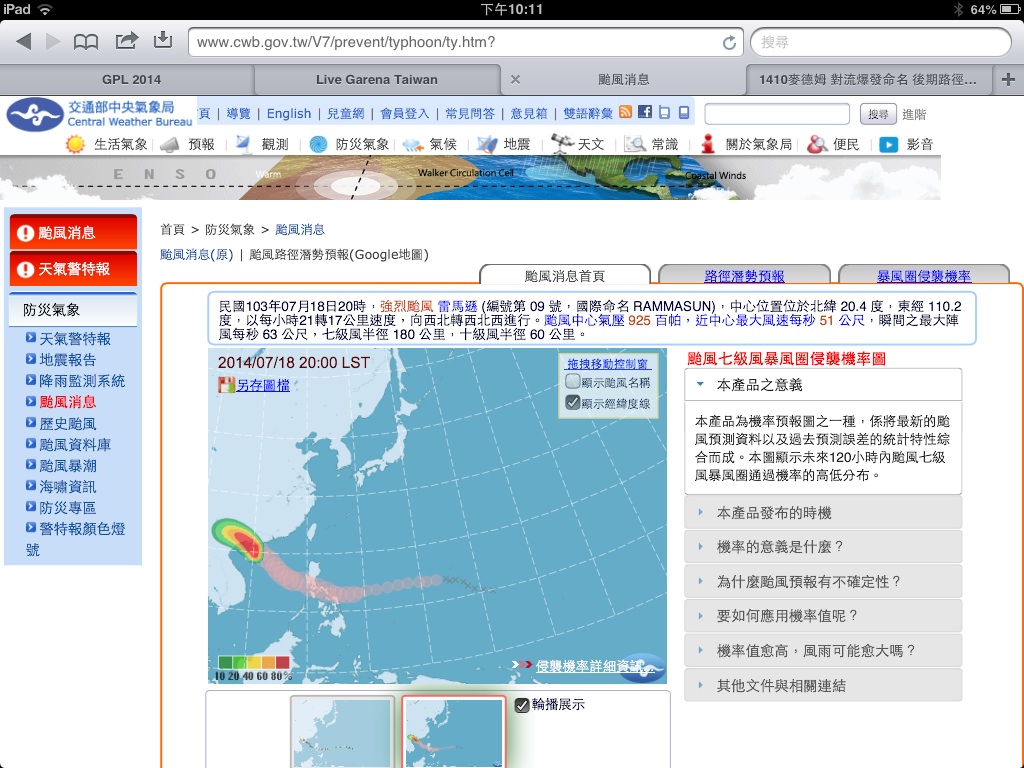
Task: Toggle the 輪播展示 checkbox
Action: (x=522, y=705)
